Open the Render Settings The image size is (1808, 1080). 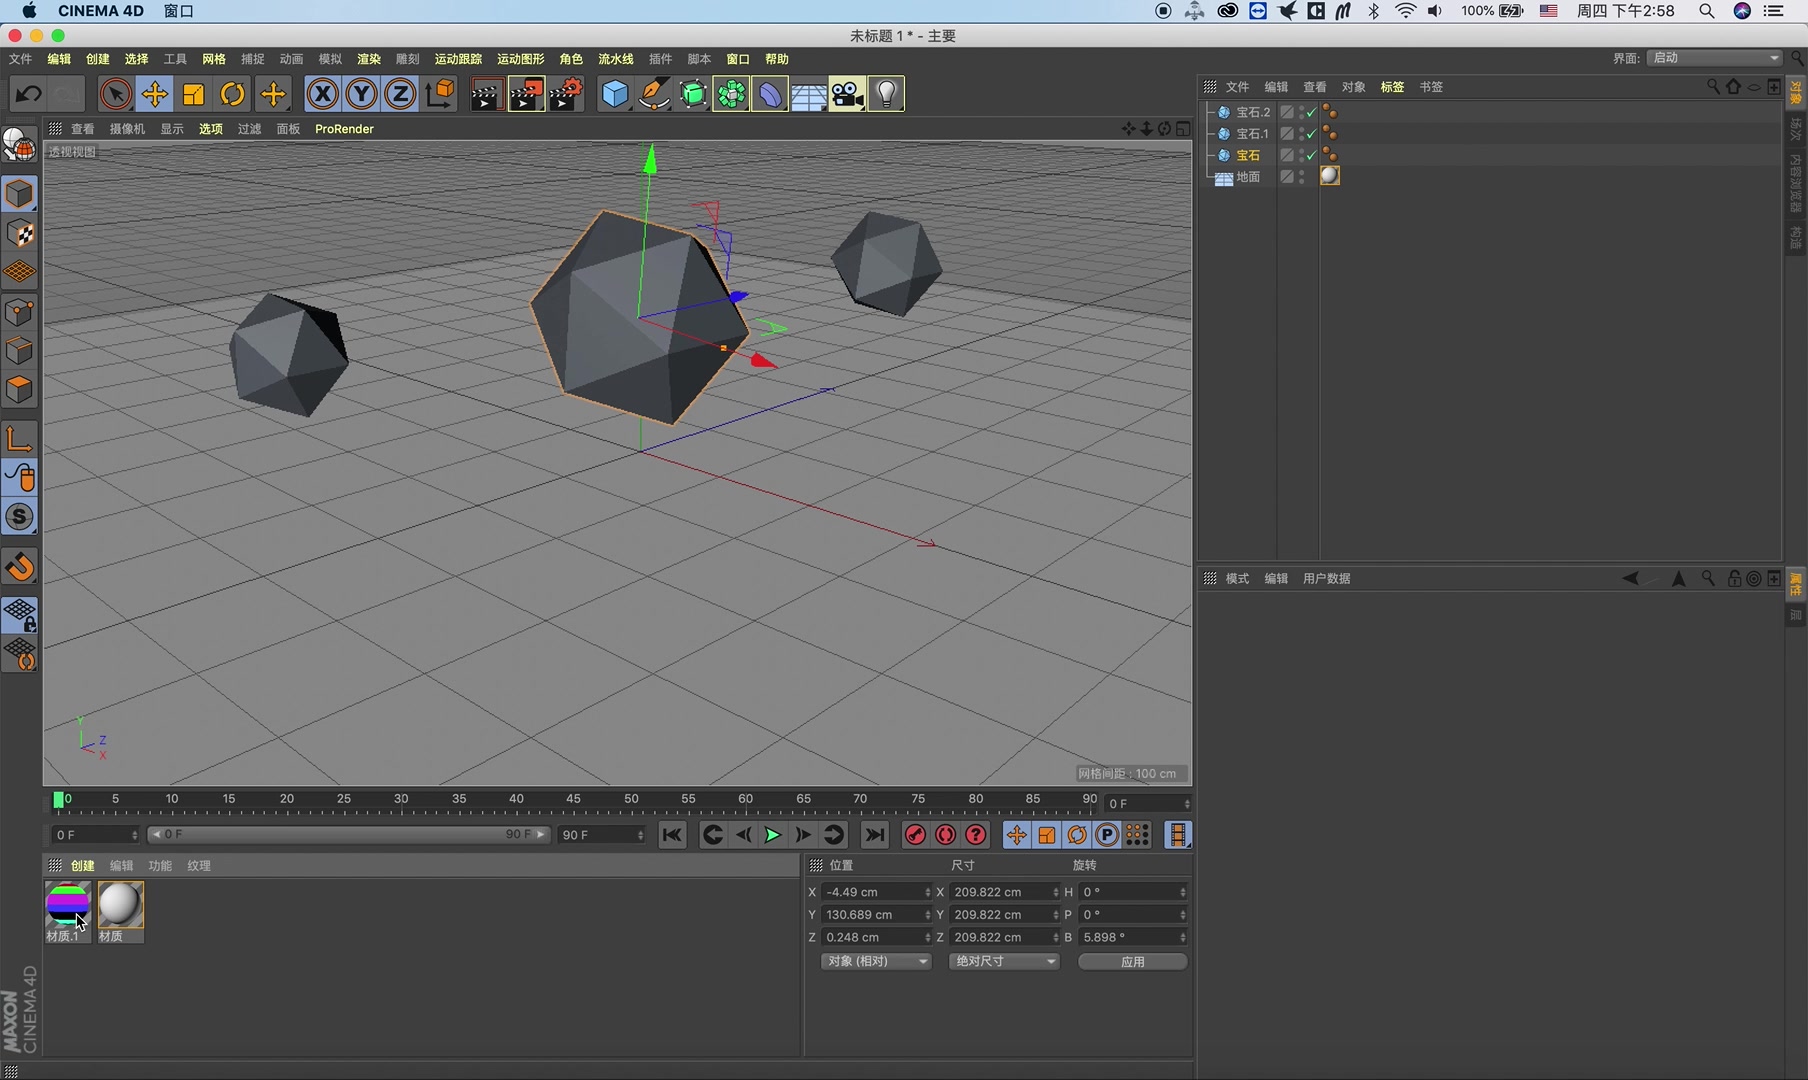tap(566, 93)
